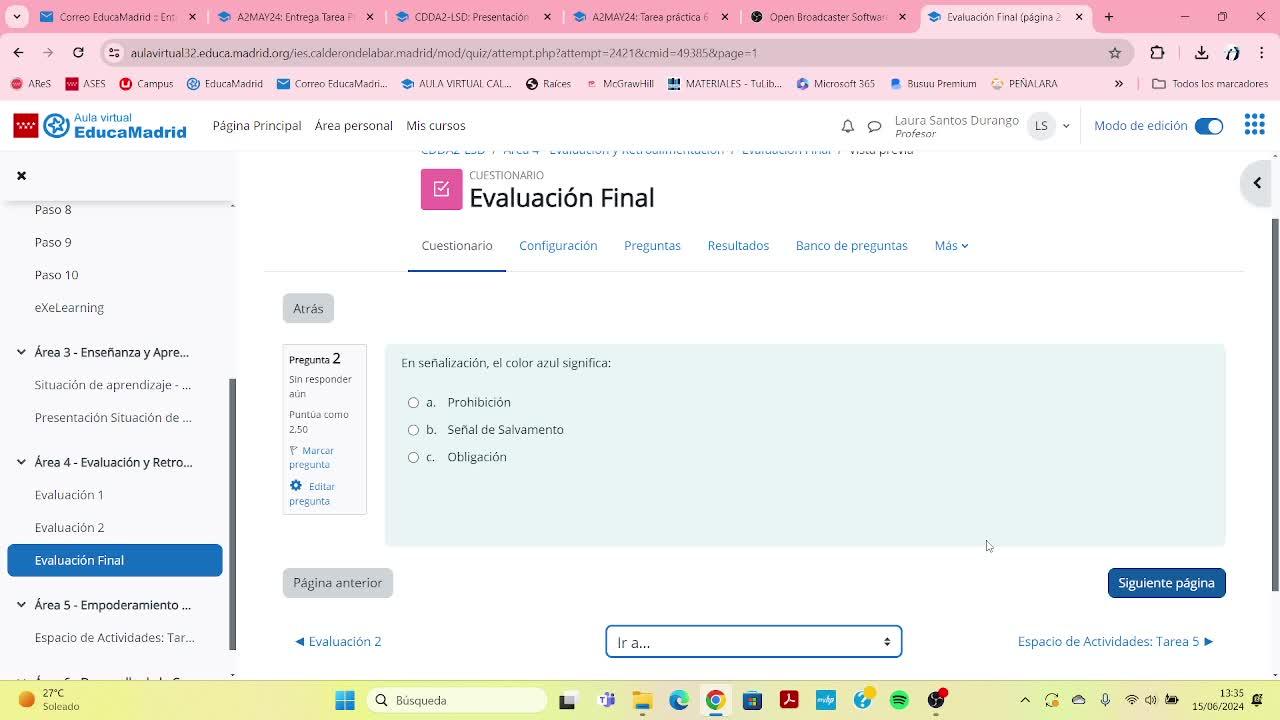1280x720 pixels.
Task: Expand the Más menu in quiz navigation
Action: [x=951, y=246]
